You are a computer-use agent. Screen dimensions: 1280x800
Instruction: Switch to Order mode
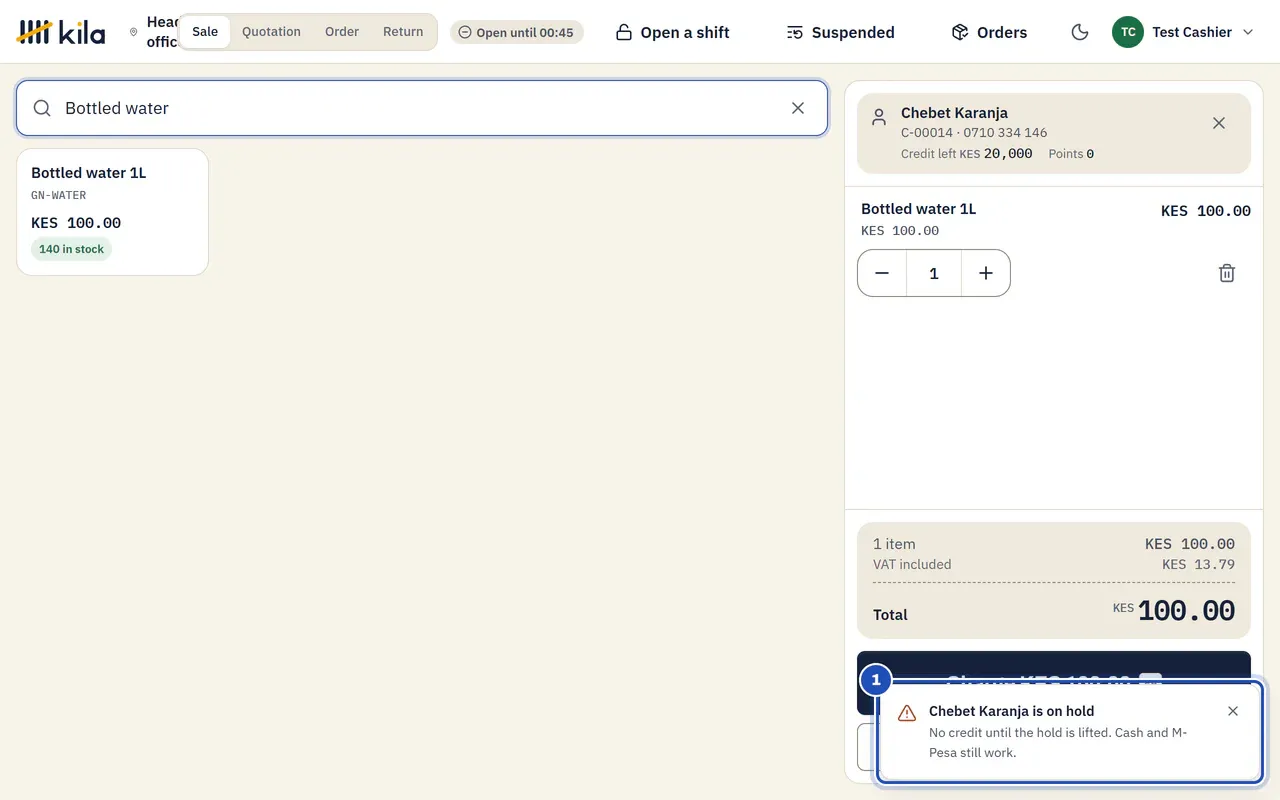[342, 32]
